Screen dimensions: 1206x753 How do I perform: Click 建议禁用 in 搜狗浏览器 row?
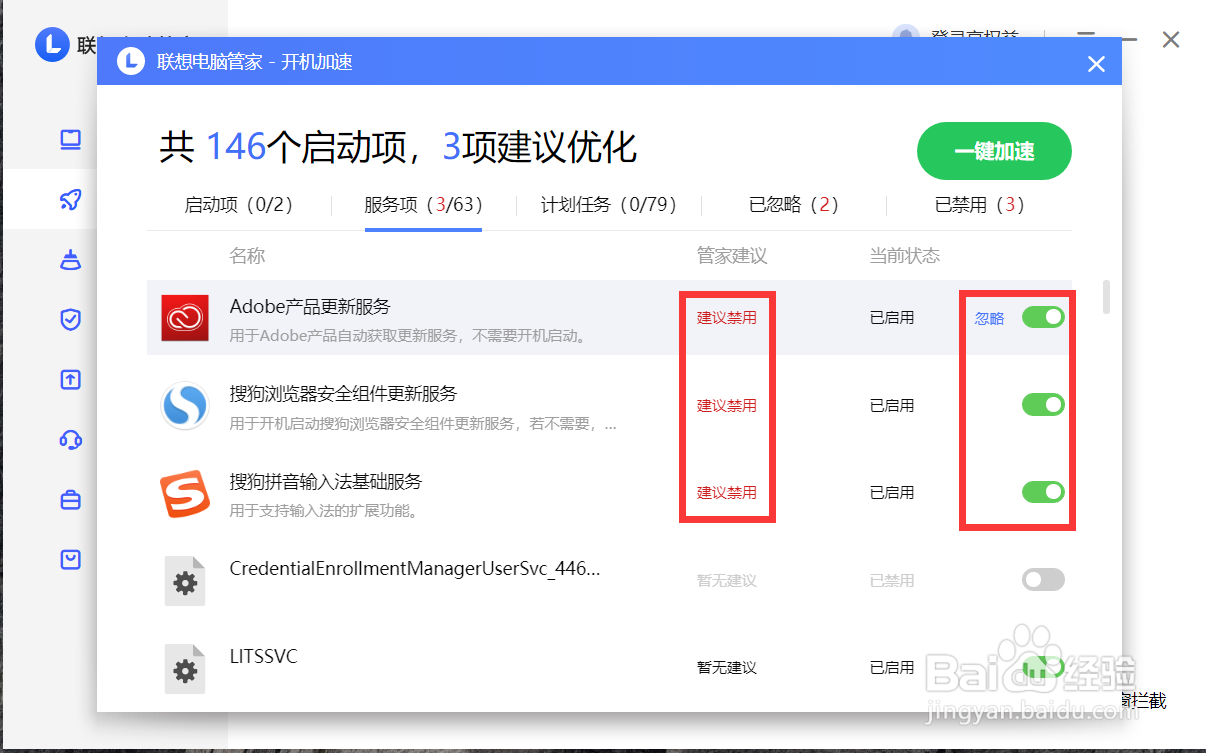click(x=727, y=406)
